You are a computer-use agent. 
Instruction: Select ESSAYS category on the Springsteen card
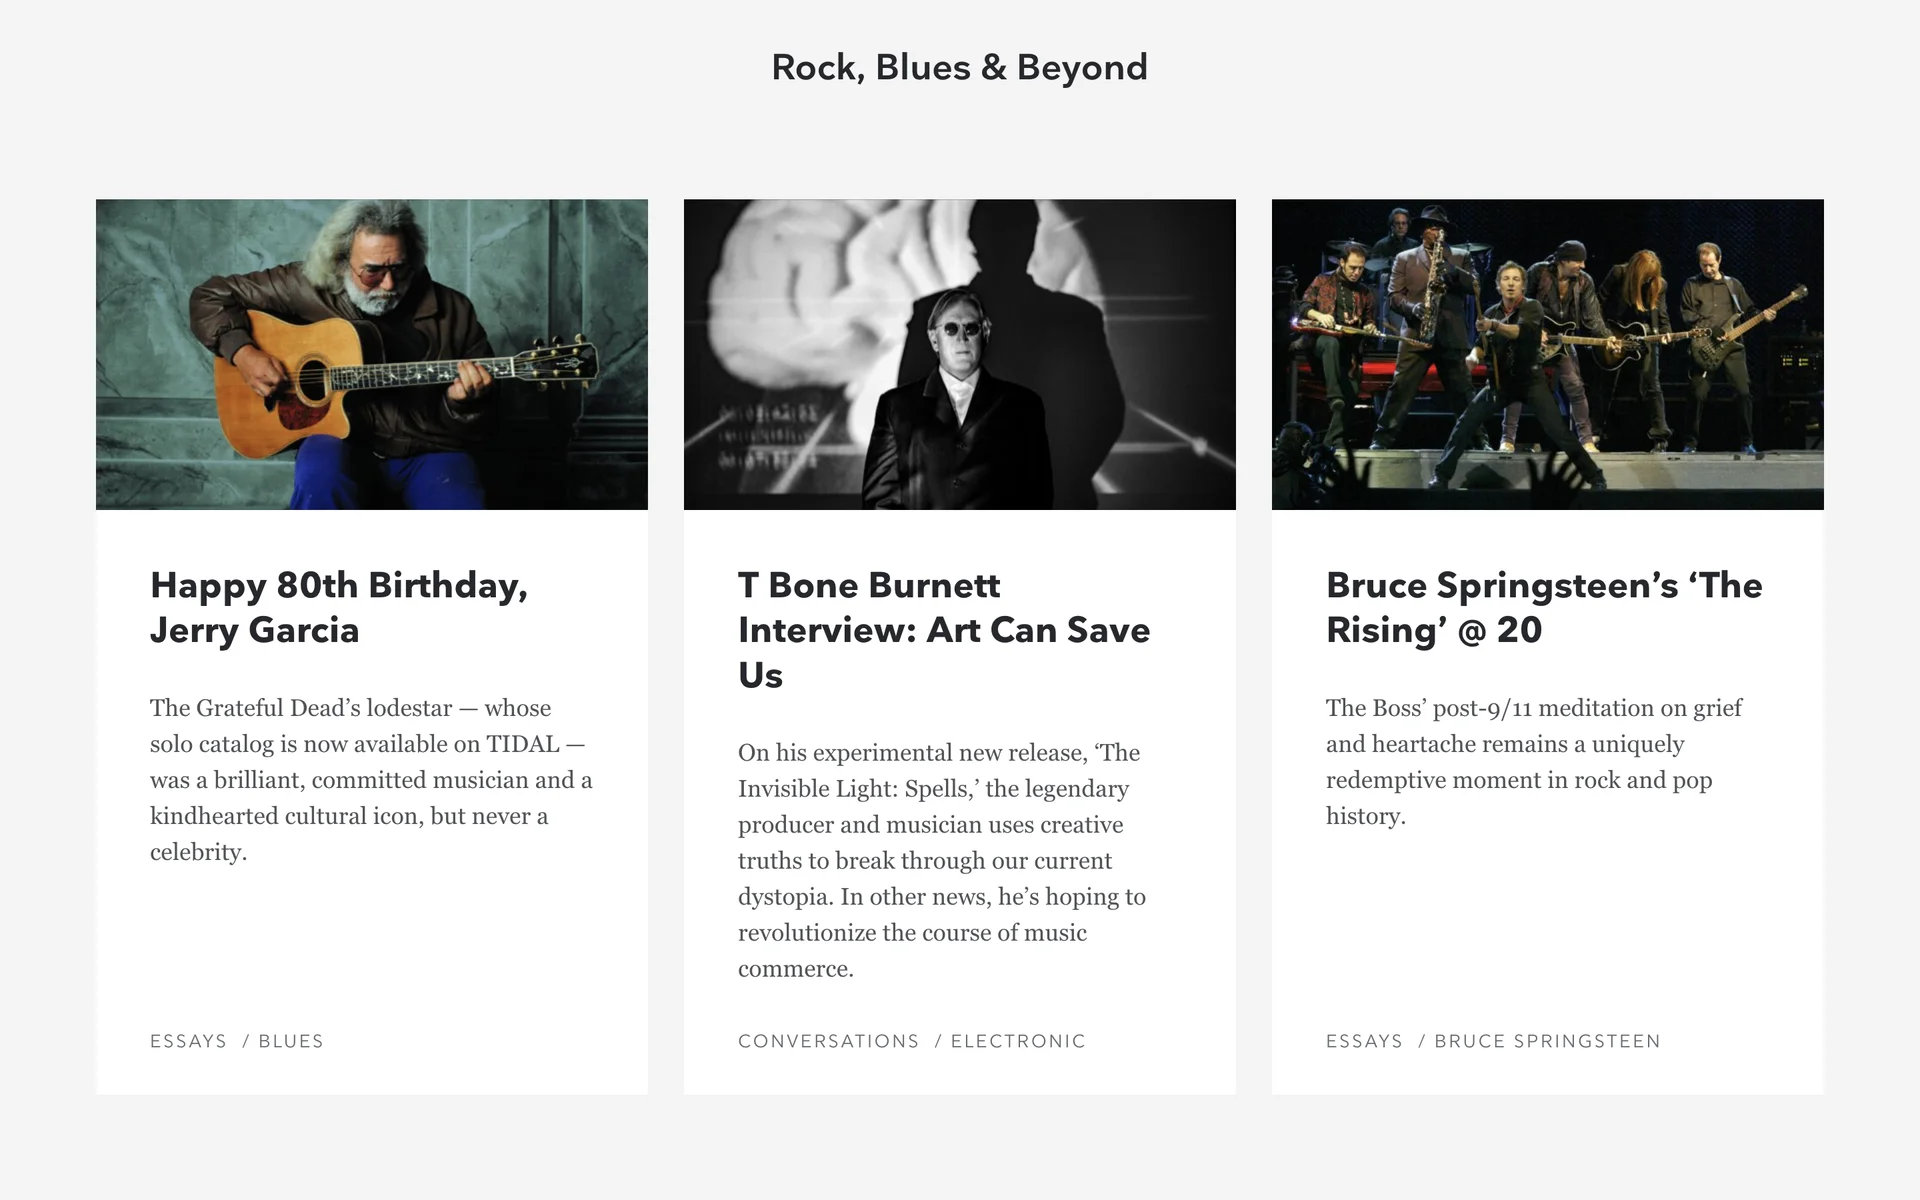click(x=1364, y=1041)
